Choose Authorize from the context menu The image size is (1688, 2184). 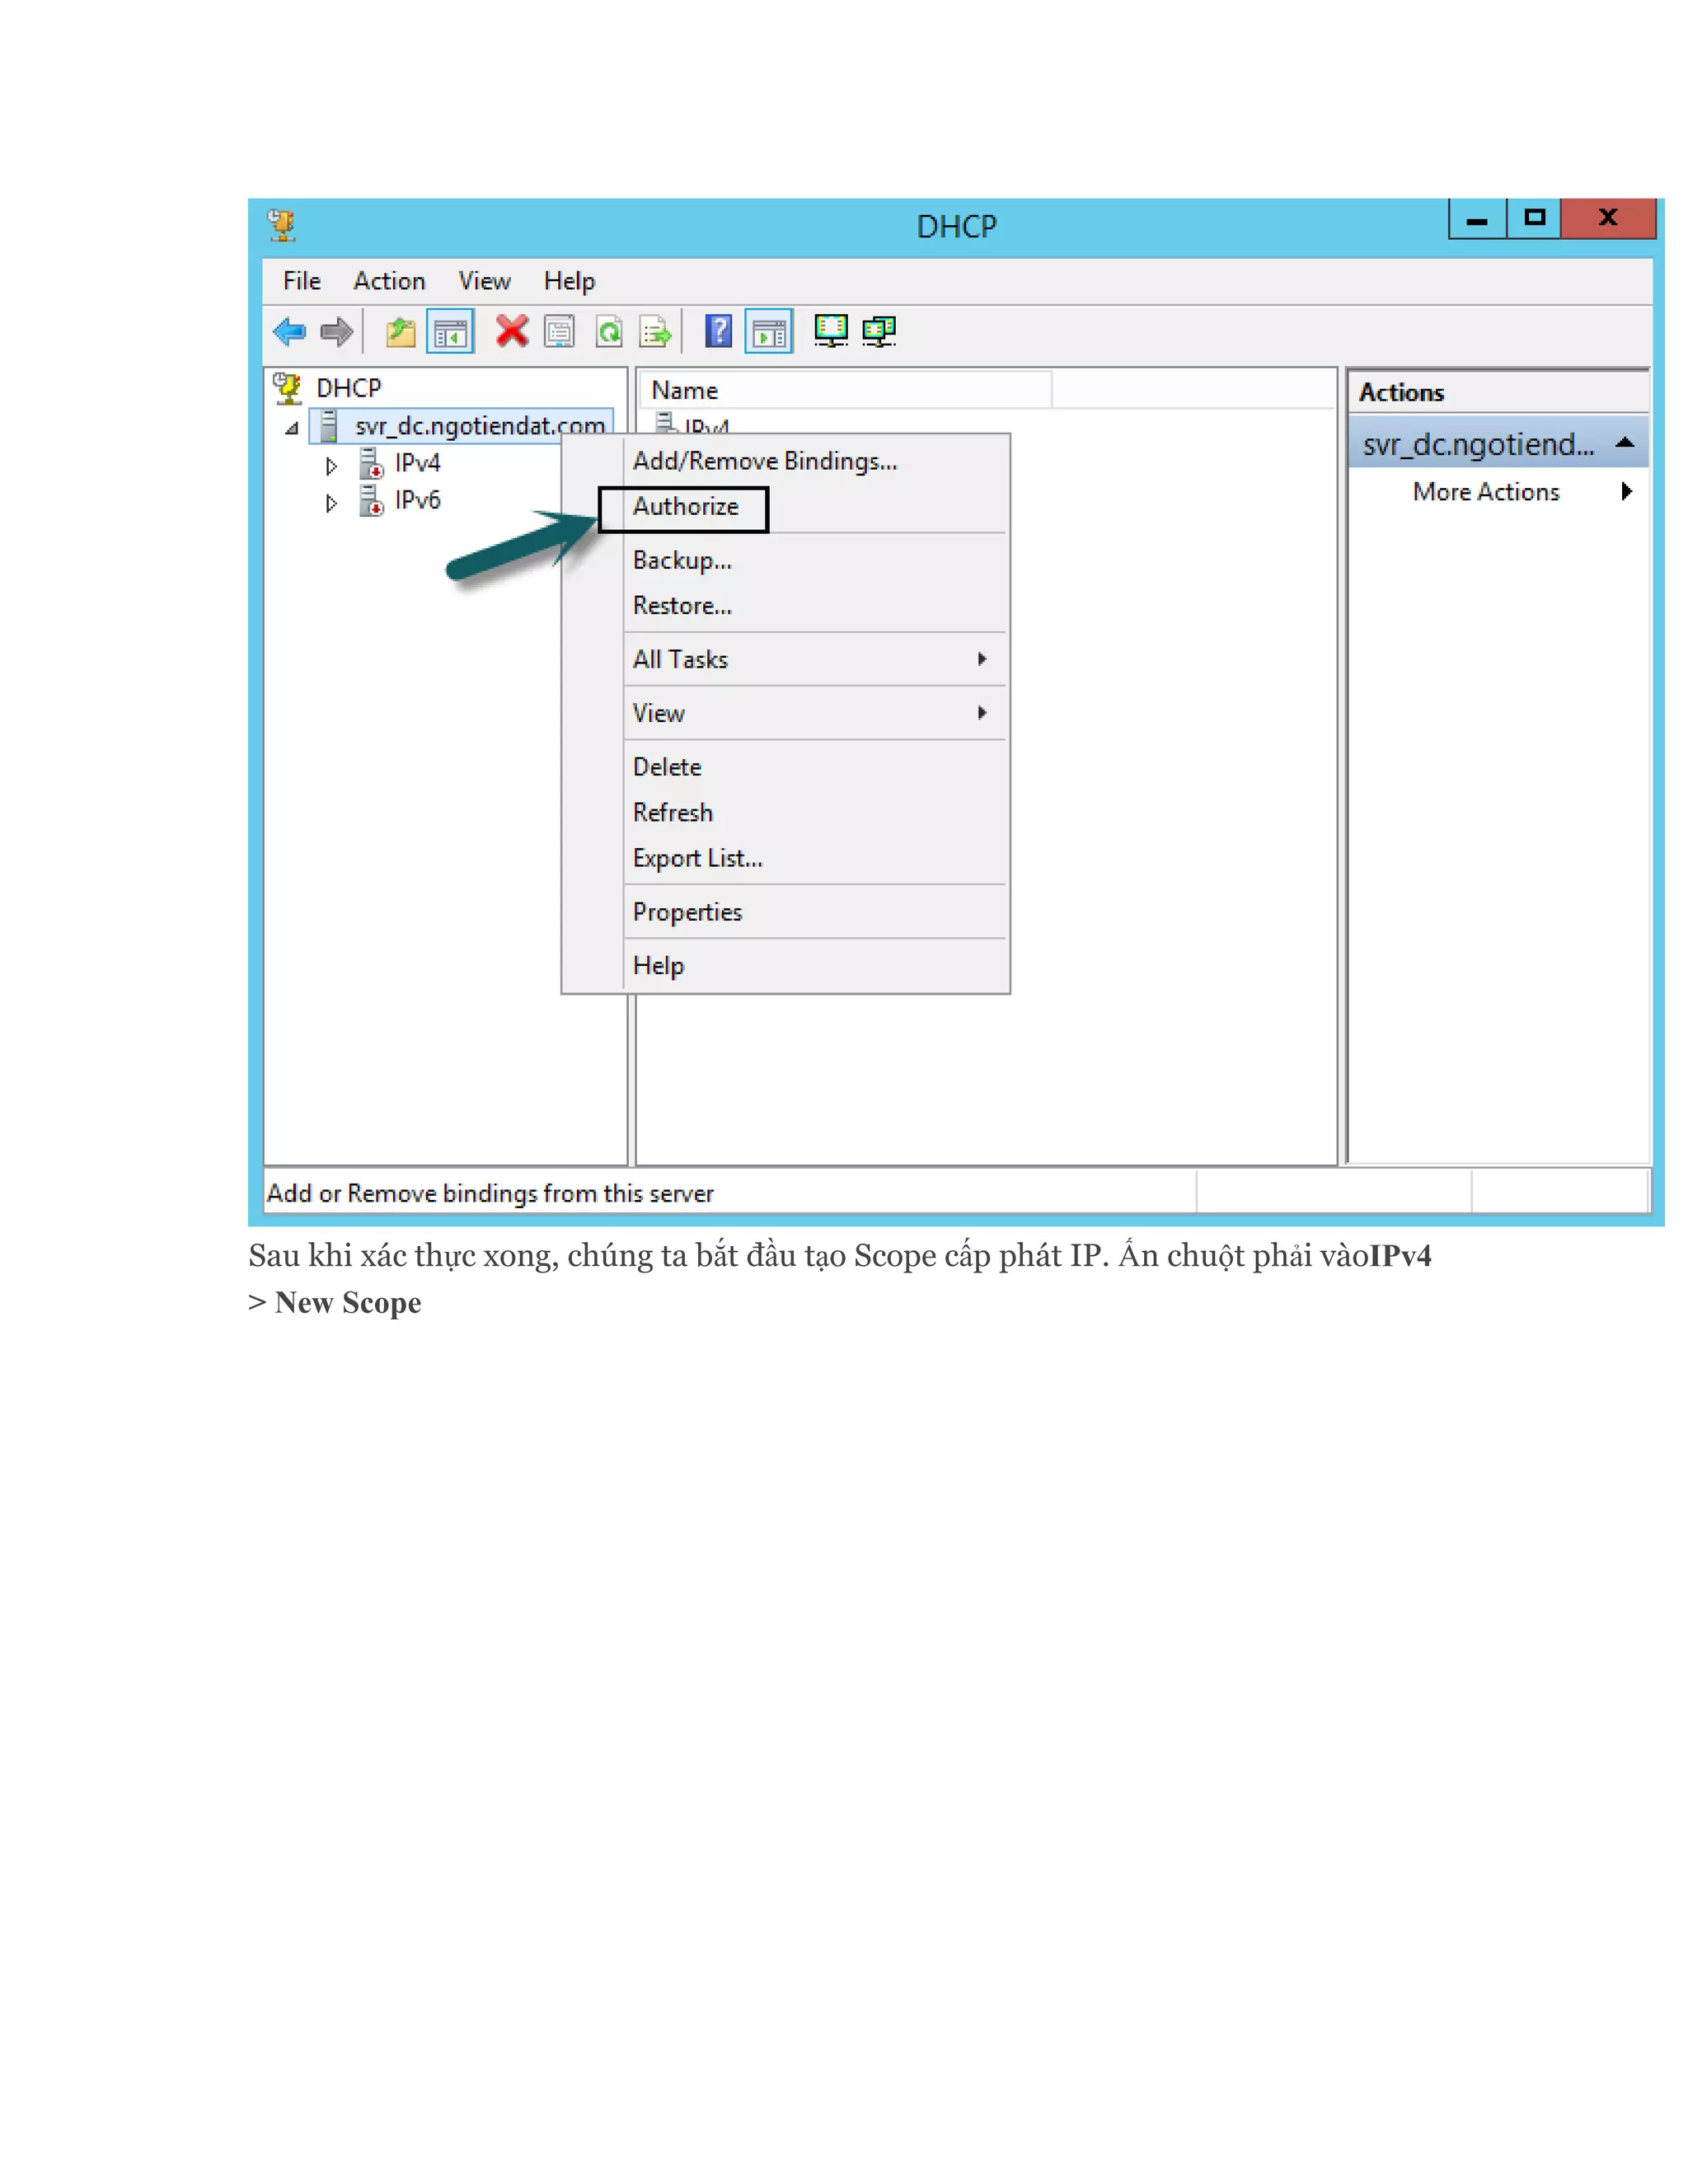[686, 507]
